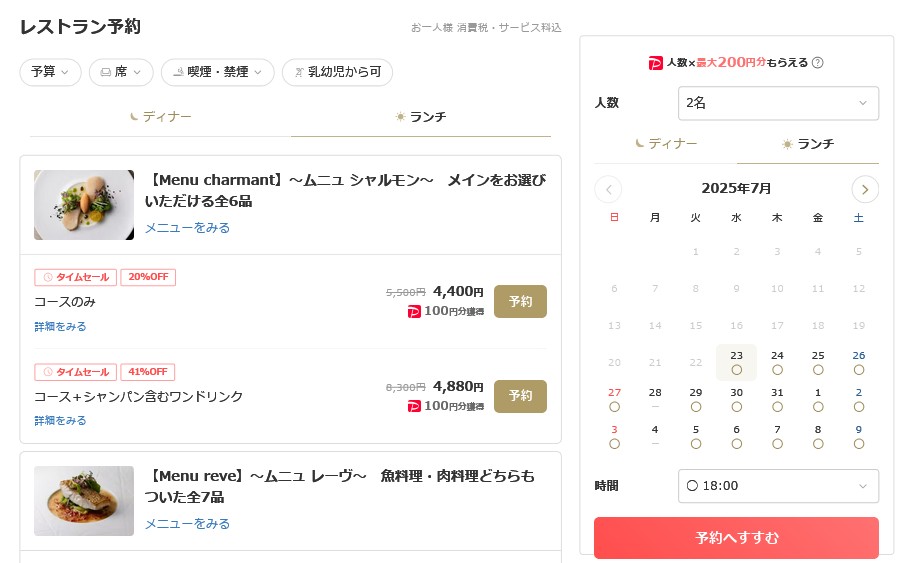Image resolution: width=922 pixels, height=563 pixels.
Task: Select ランチ tab in booking panel
Action: (x=808, y=144)
